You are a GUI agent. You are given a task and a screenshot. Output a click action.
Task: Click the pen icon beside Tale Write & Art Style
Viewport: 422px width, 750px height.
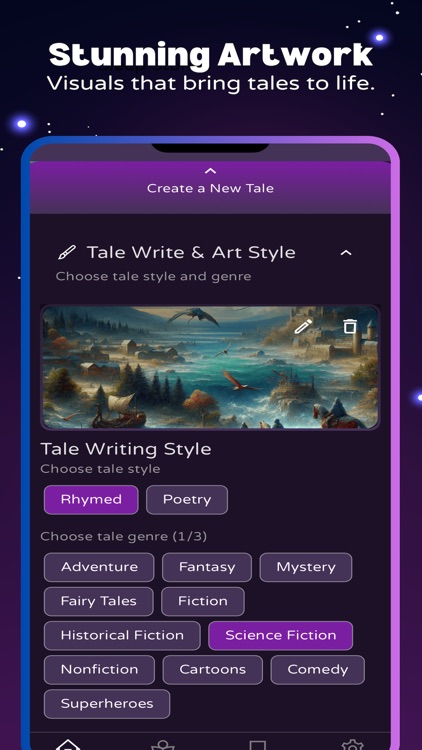point(67,252)
